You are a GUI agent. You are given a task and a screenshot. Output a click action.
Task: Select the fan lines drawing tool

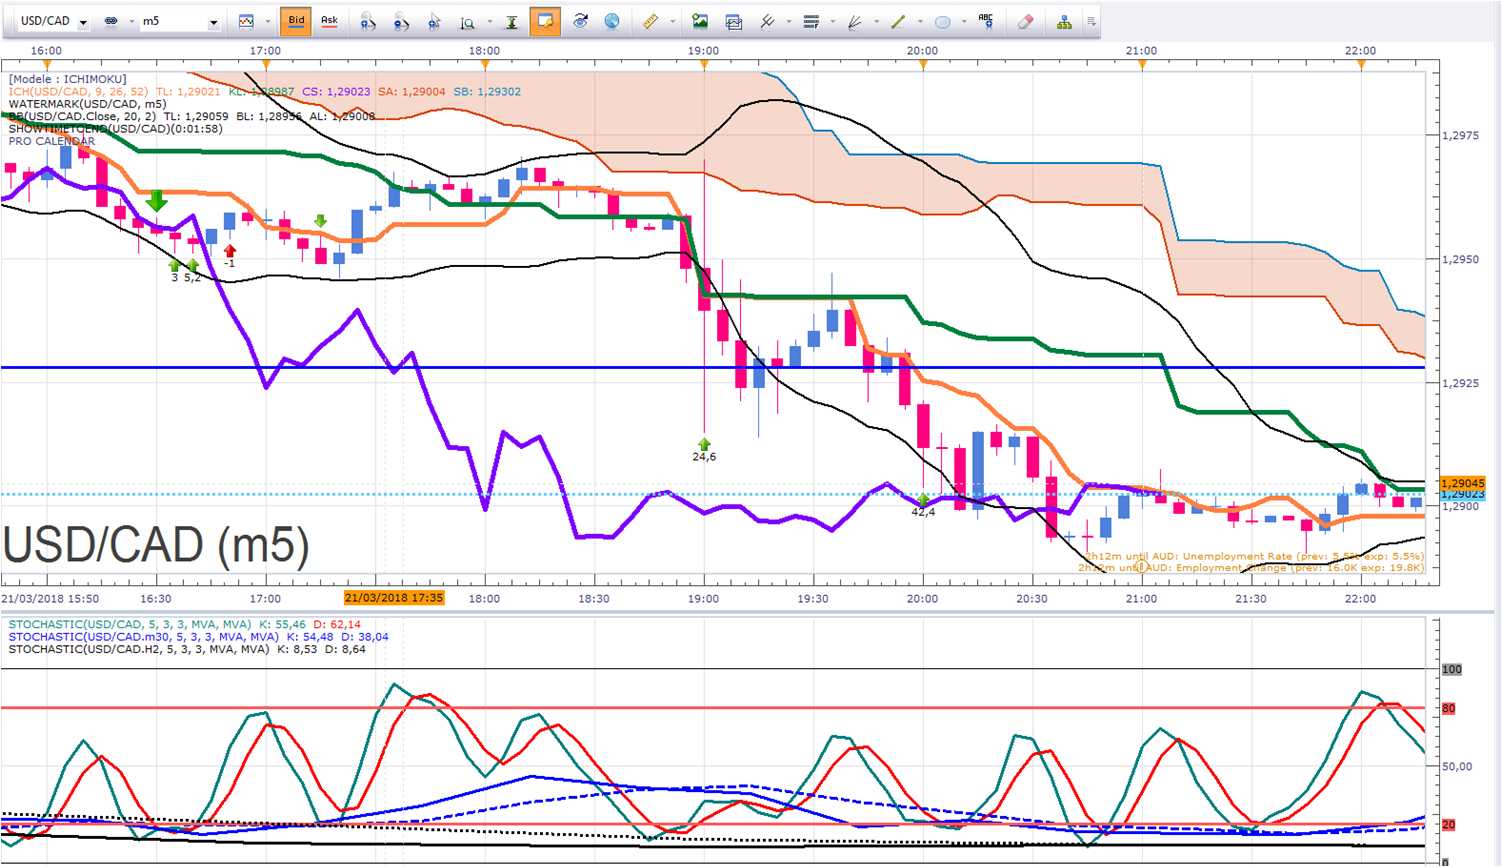coord(855,21)
